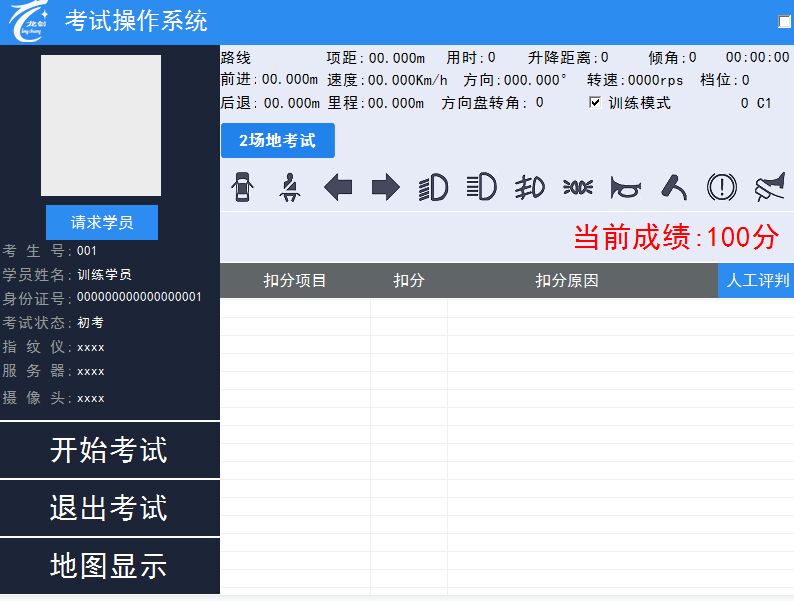Open 地图显示 from the left menu

point(109,566)
